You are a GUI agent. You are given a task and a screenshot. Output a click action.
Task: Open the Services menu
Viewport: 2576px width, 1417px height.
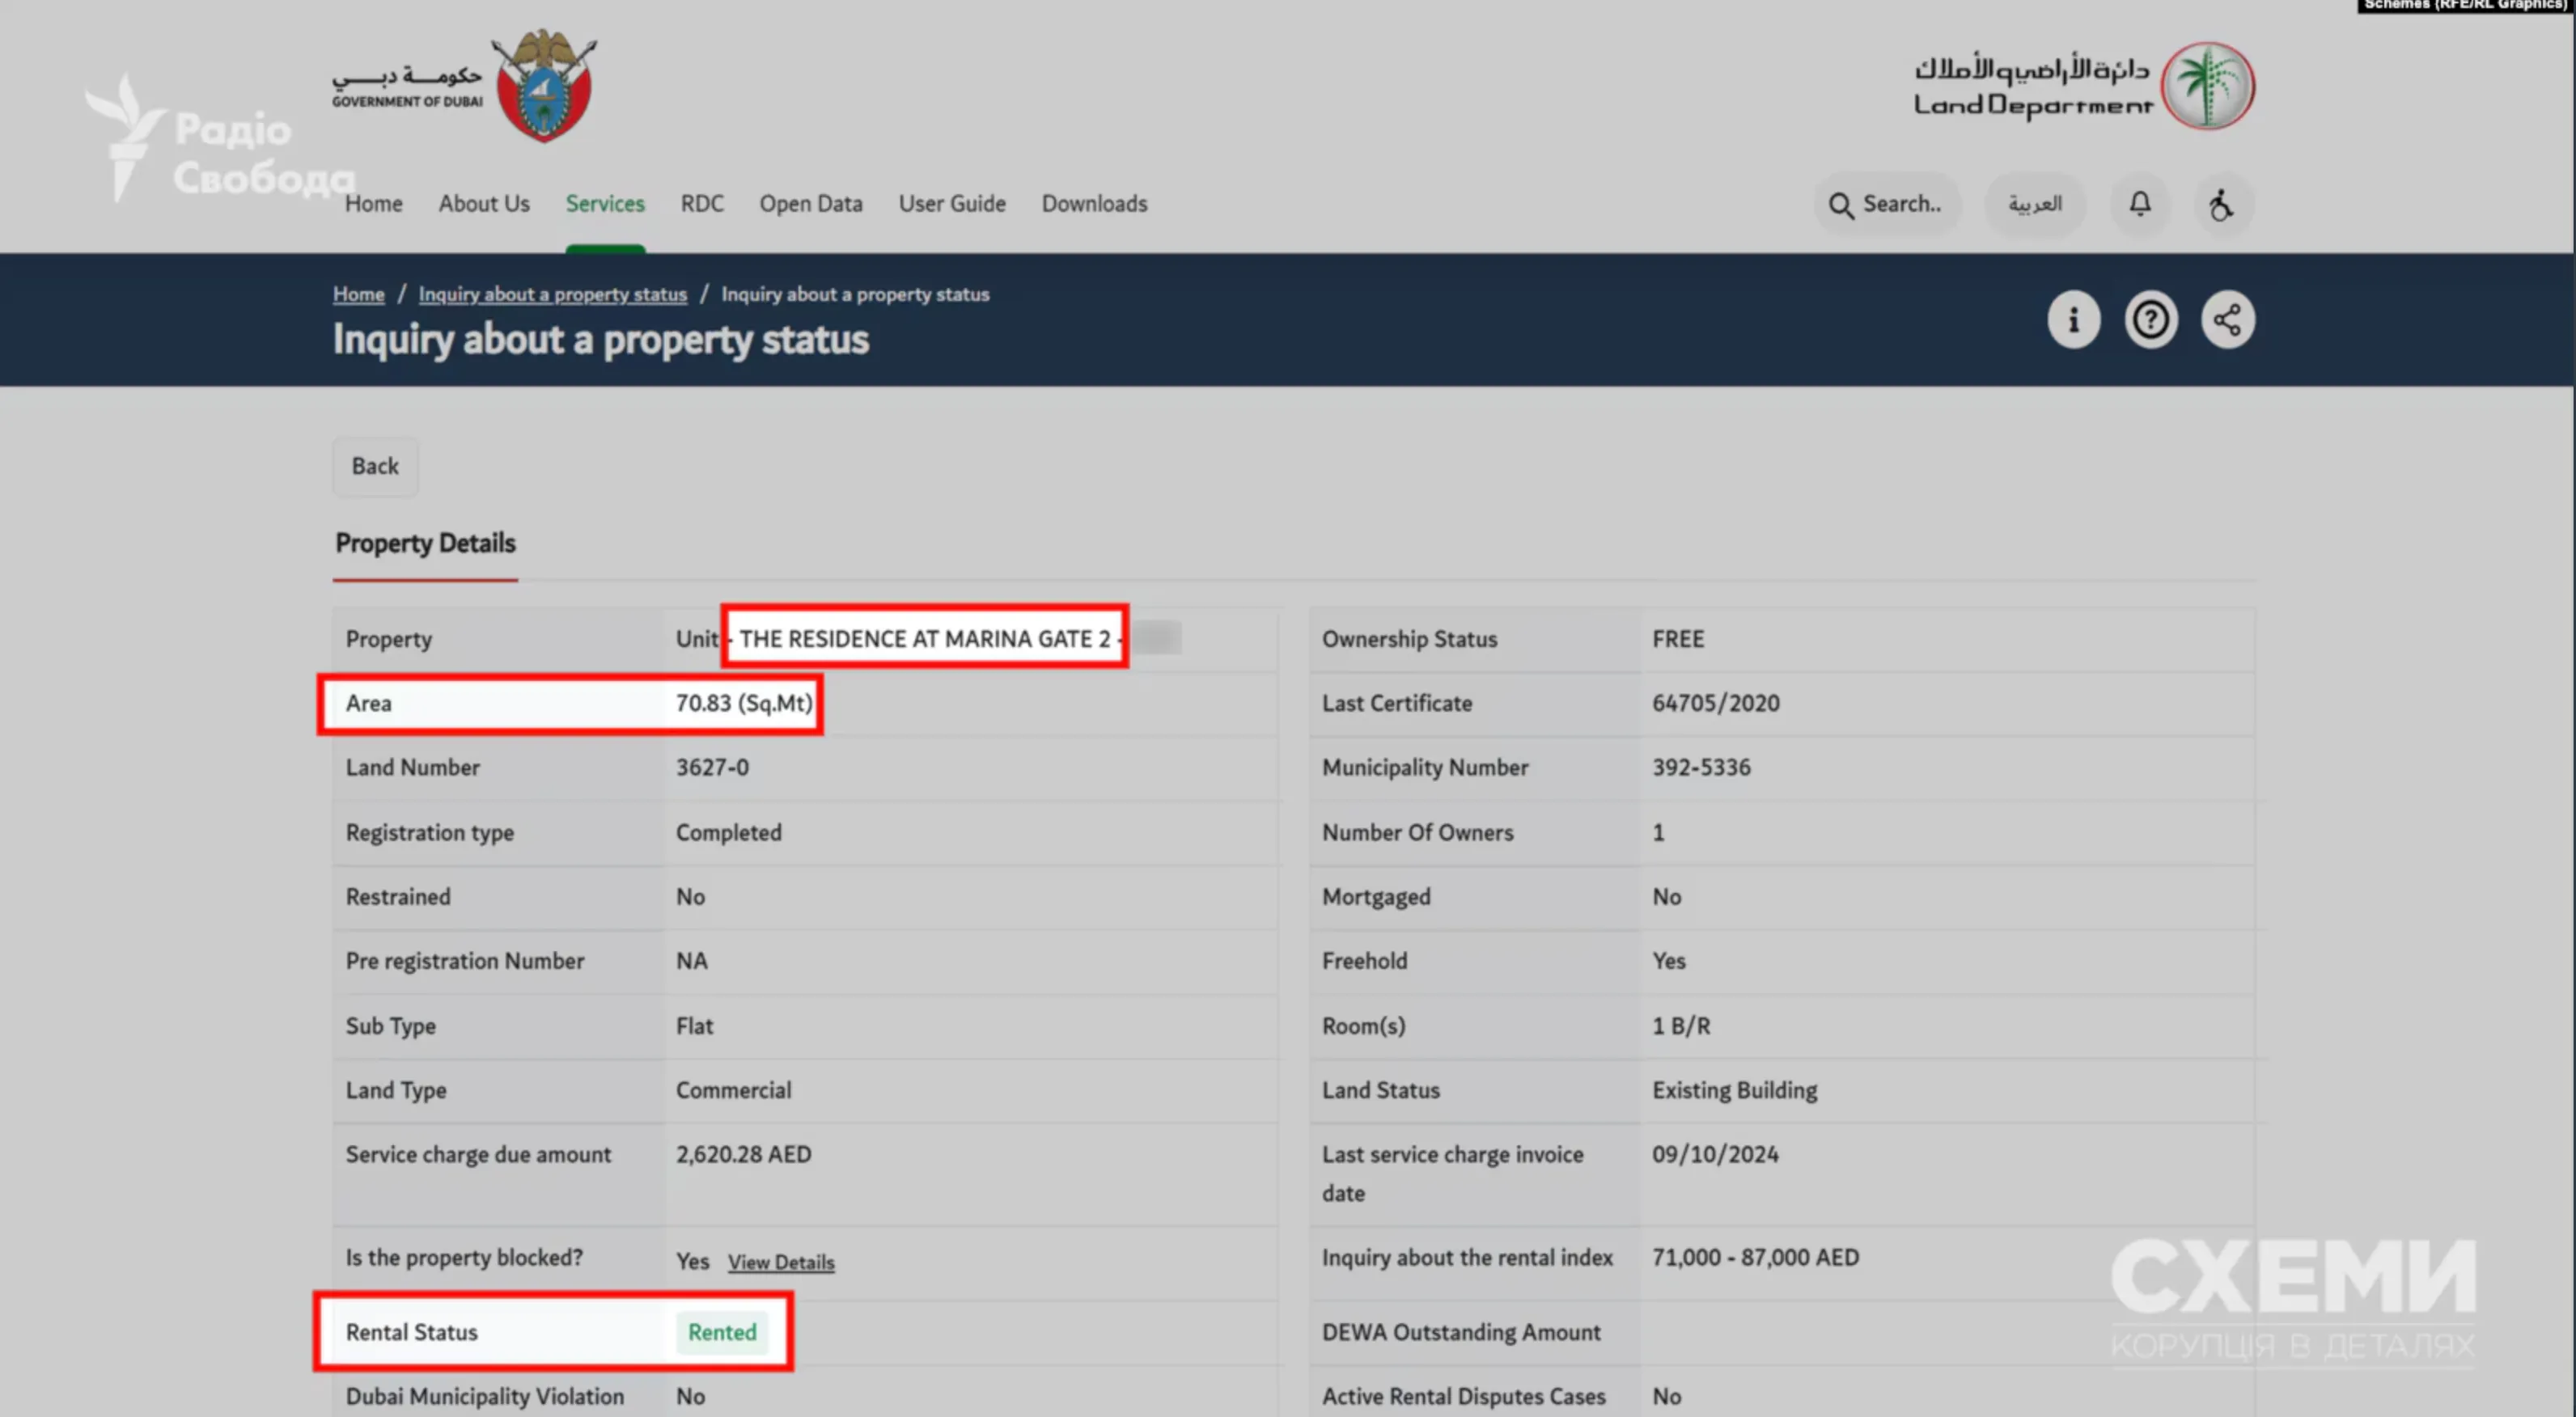click(605, 204)
